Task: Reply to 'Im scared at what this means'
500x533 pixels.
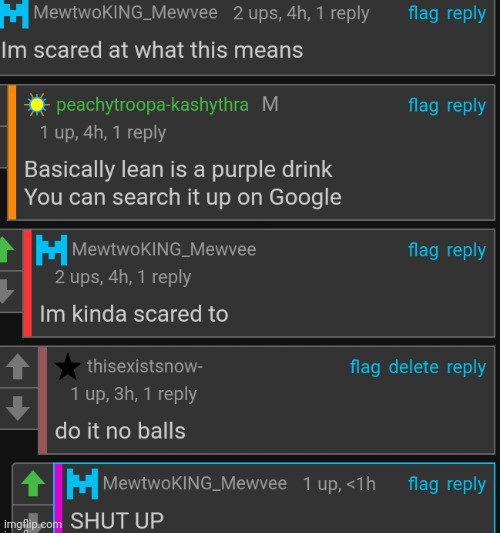Action: pyautogui.click(x=466, y=14)
